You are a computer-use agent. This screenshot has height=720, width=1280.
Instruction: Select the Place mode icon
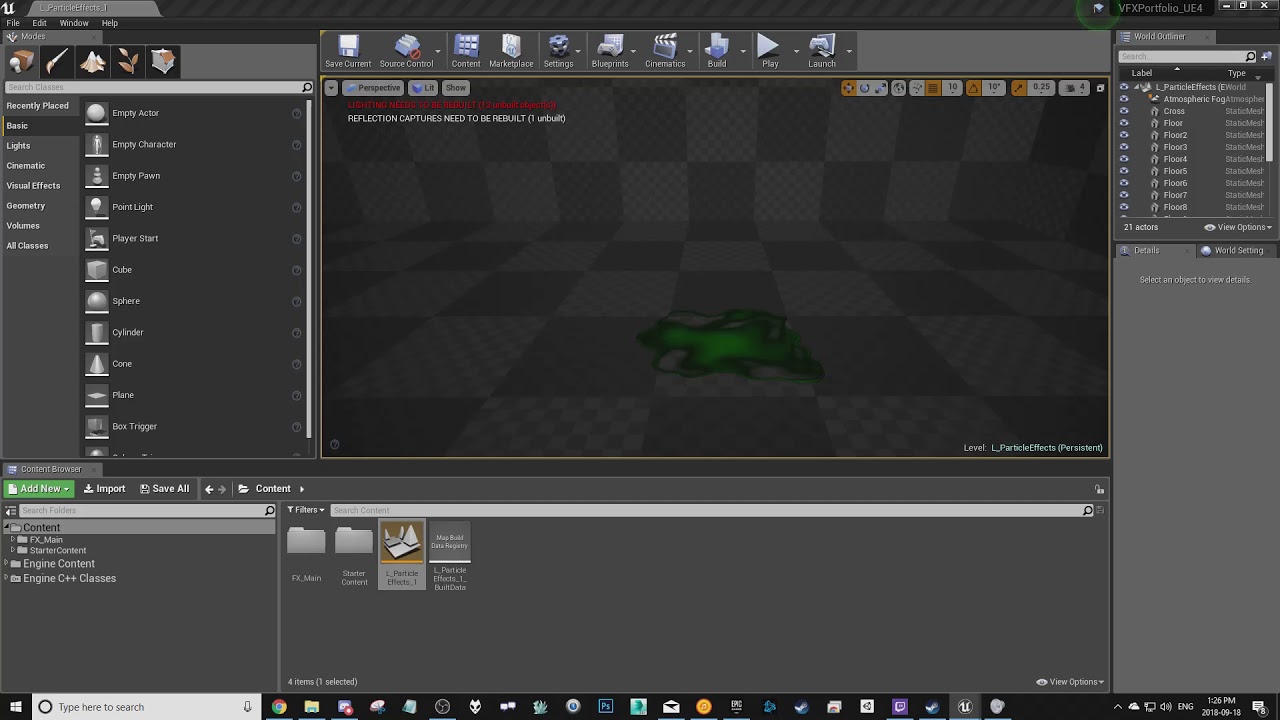[x=22, y=62]
